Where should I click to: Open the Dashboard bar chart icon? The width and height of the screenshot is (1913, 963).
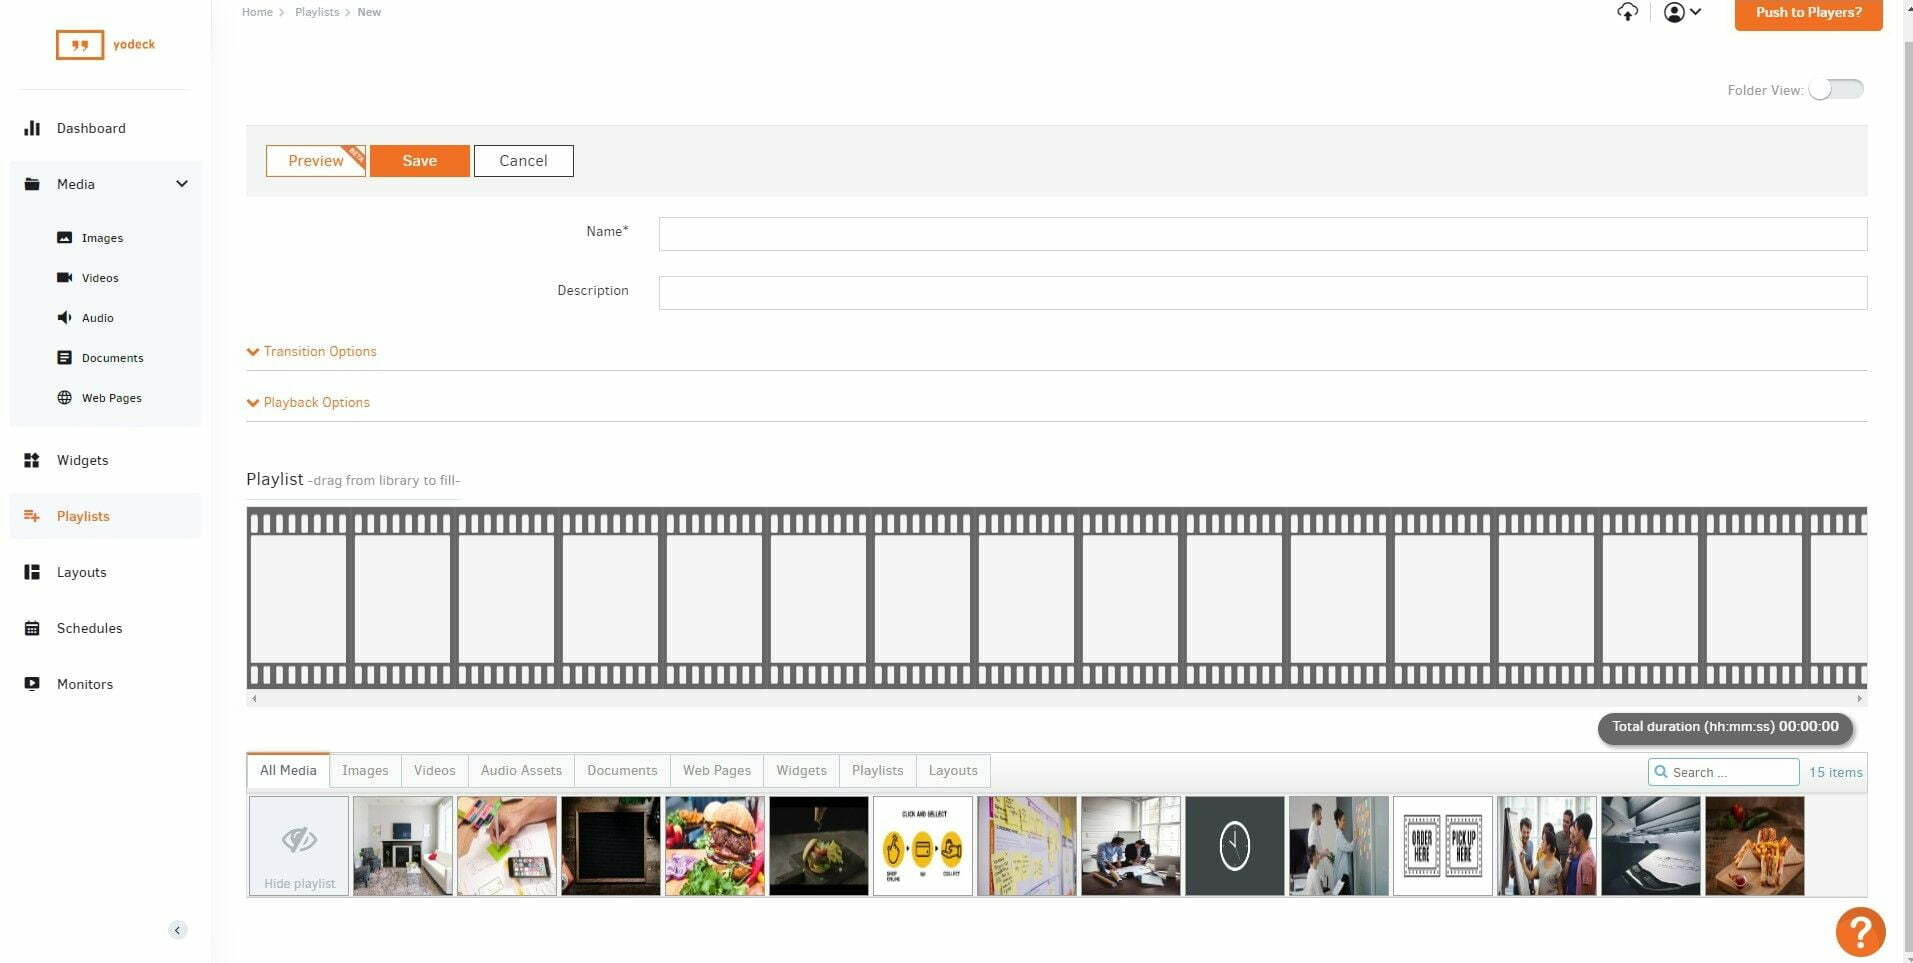pyautogui.click(x=32, y=128)
